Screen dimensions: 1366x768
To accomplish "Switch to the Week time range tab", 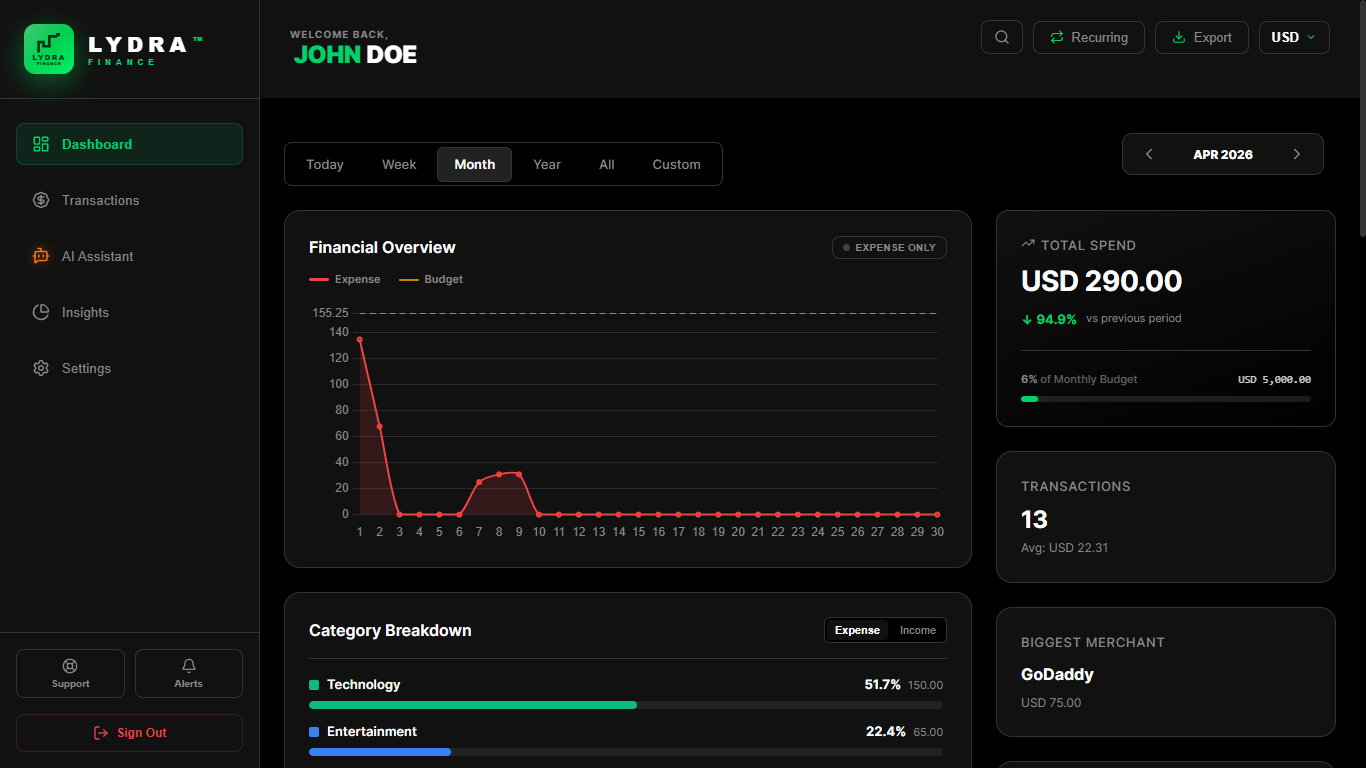I will [399, 164].
